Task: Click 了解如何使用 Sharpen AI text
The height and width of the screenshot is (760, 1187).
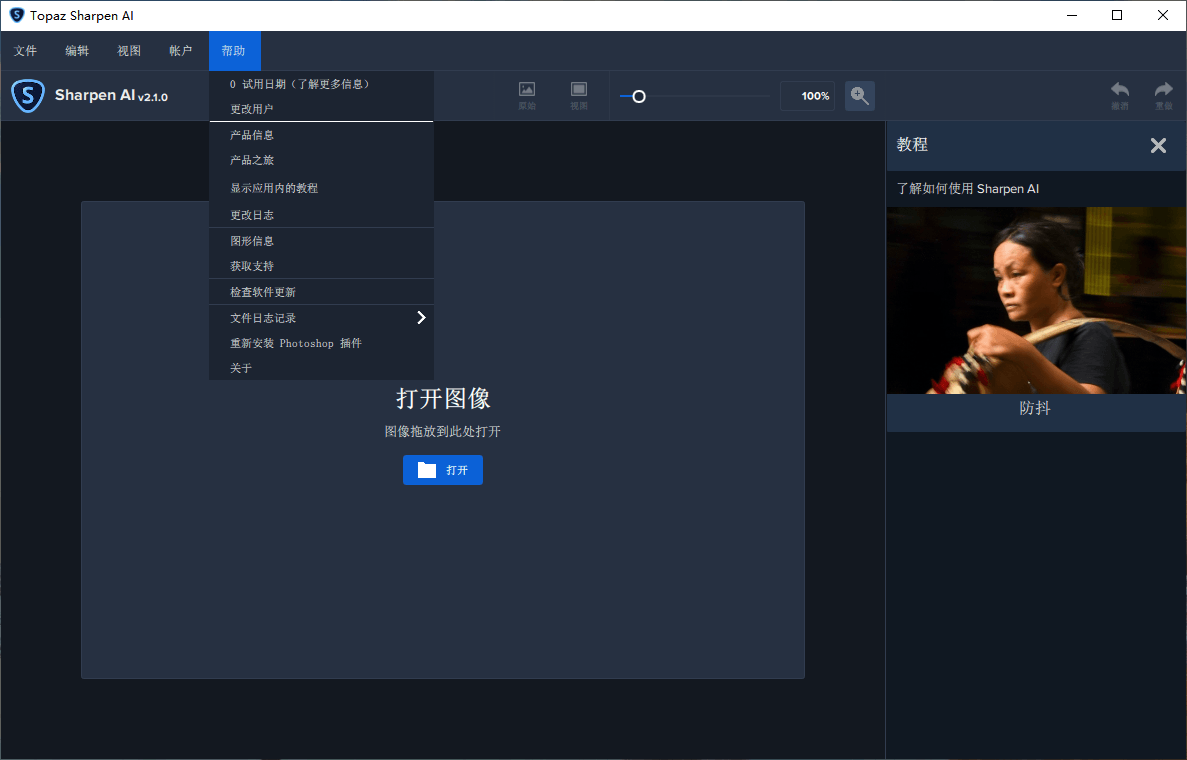Action: (968, 188)
